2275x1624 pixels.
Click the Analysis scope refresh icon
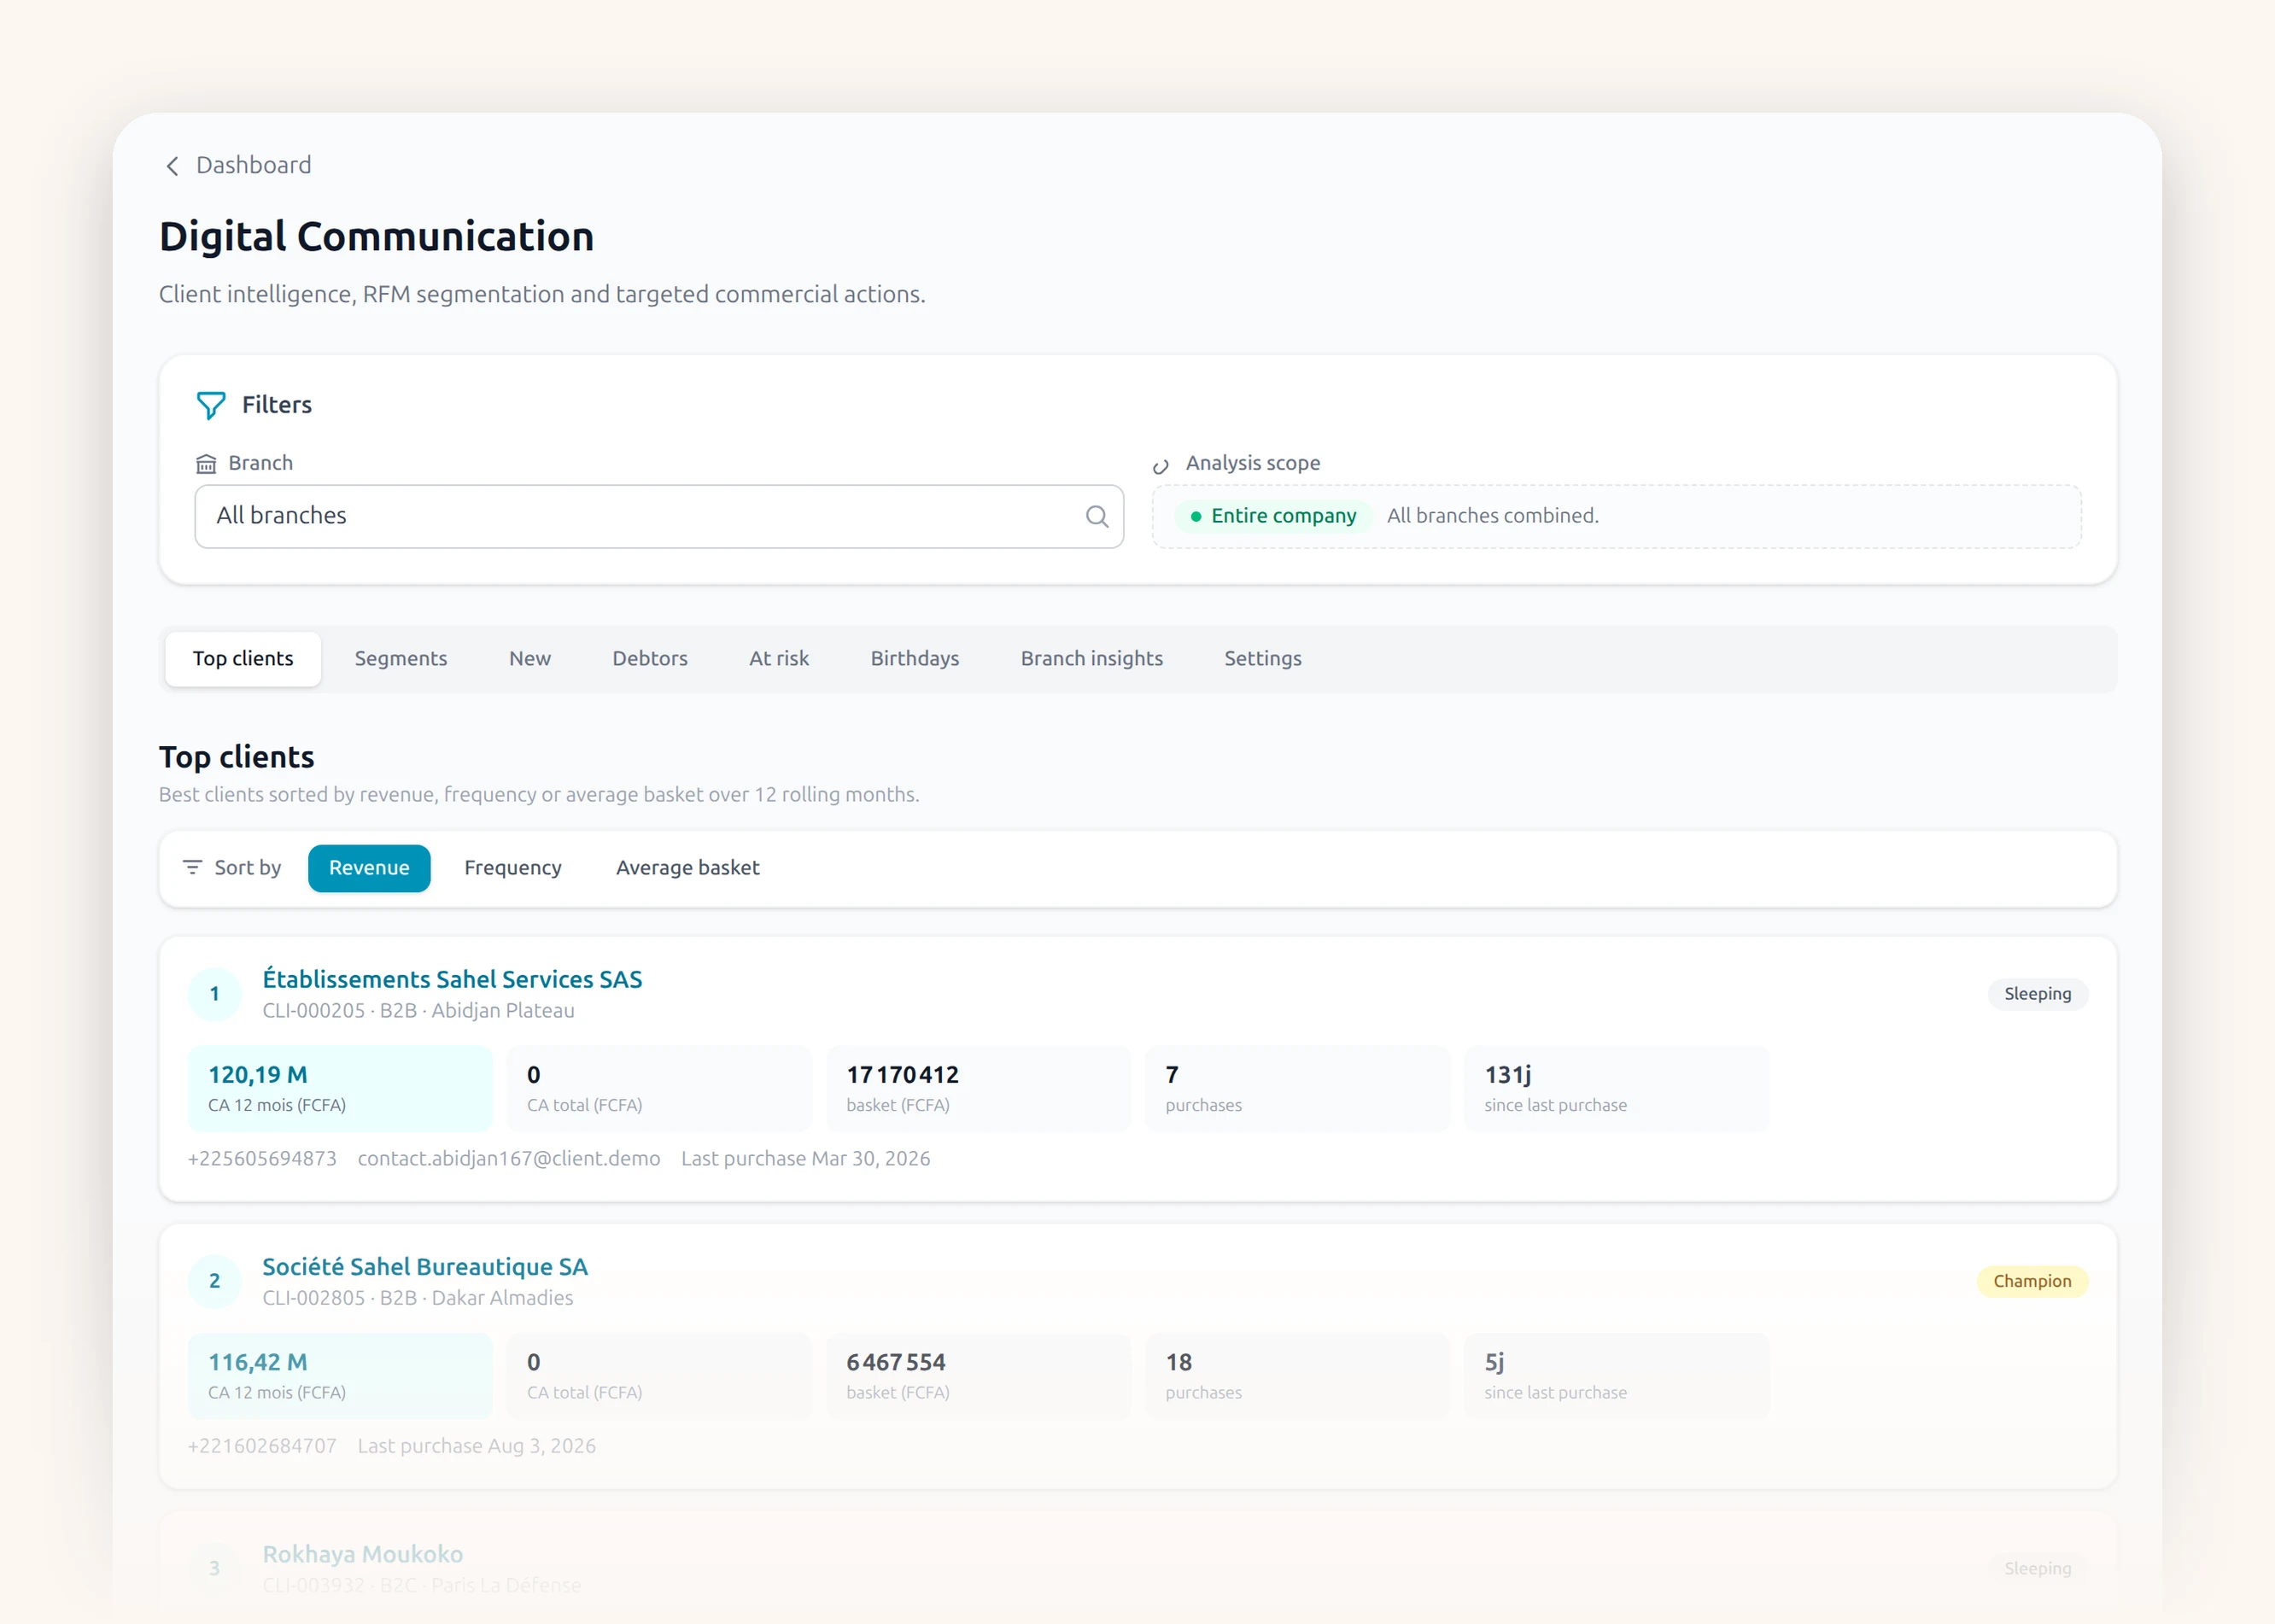point(1160,466)
